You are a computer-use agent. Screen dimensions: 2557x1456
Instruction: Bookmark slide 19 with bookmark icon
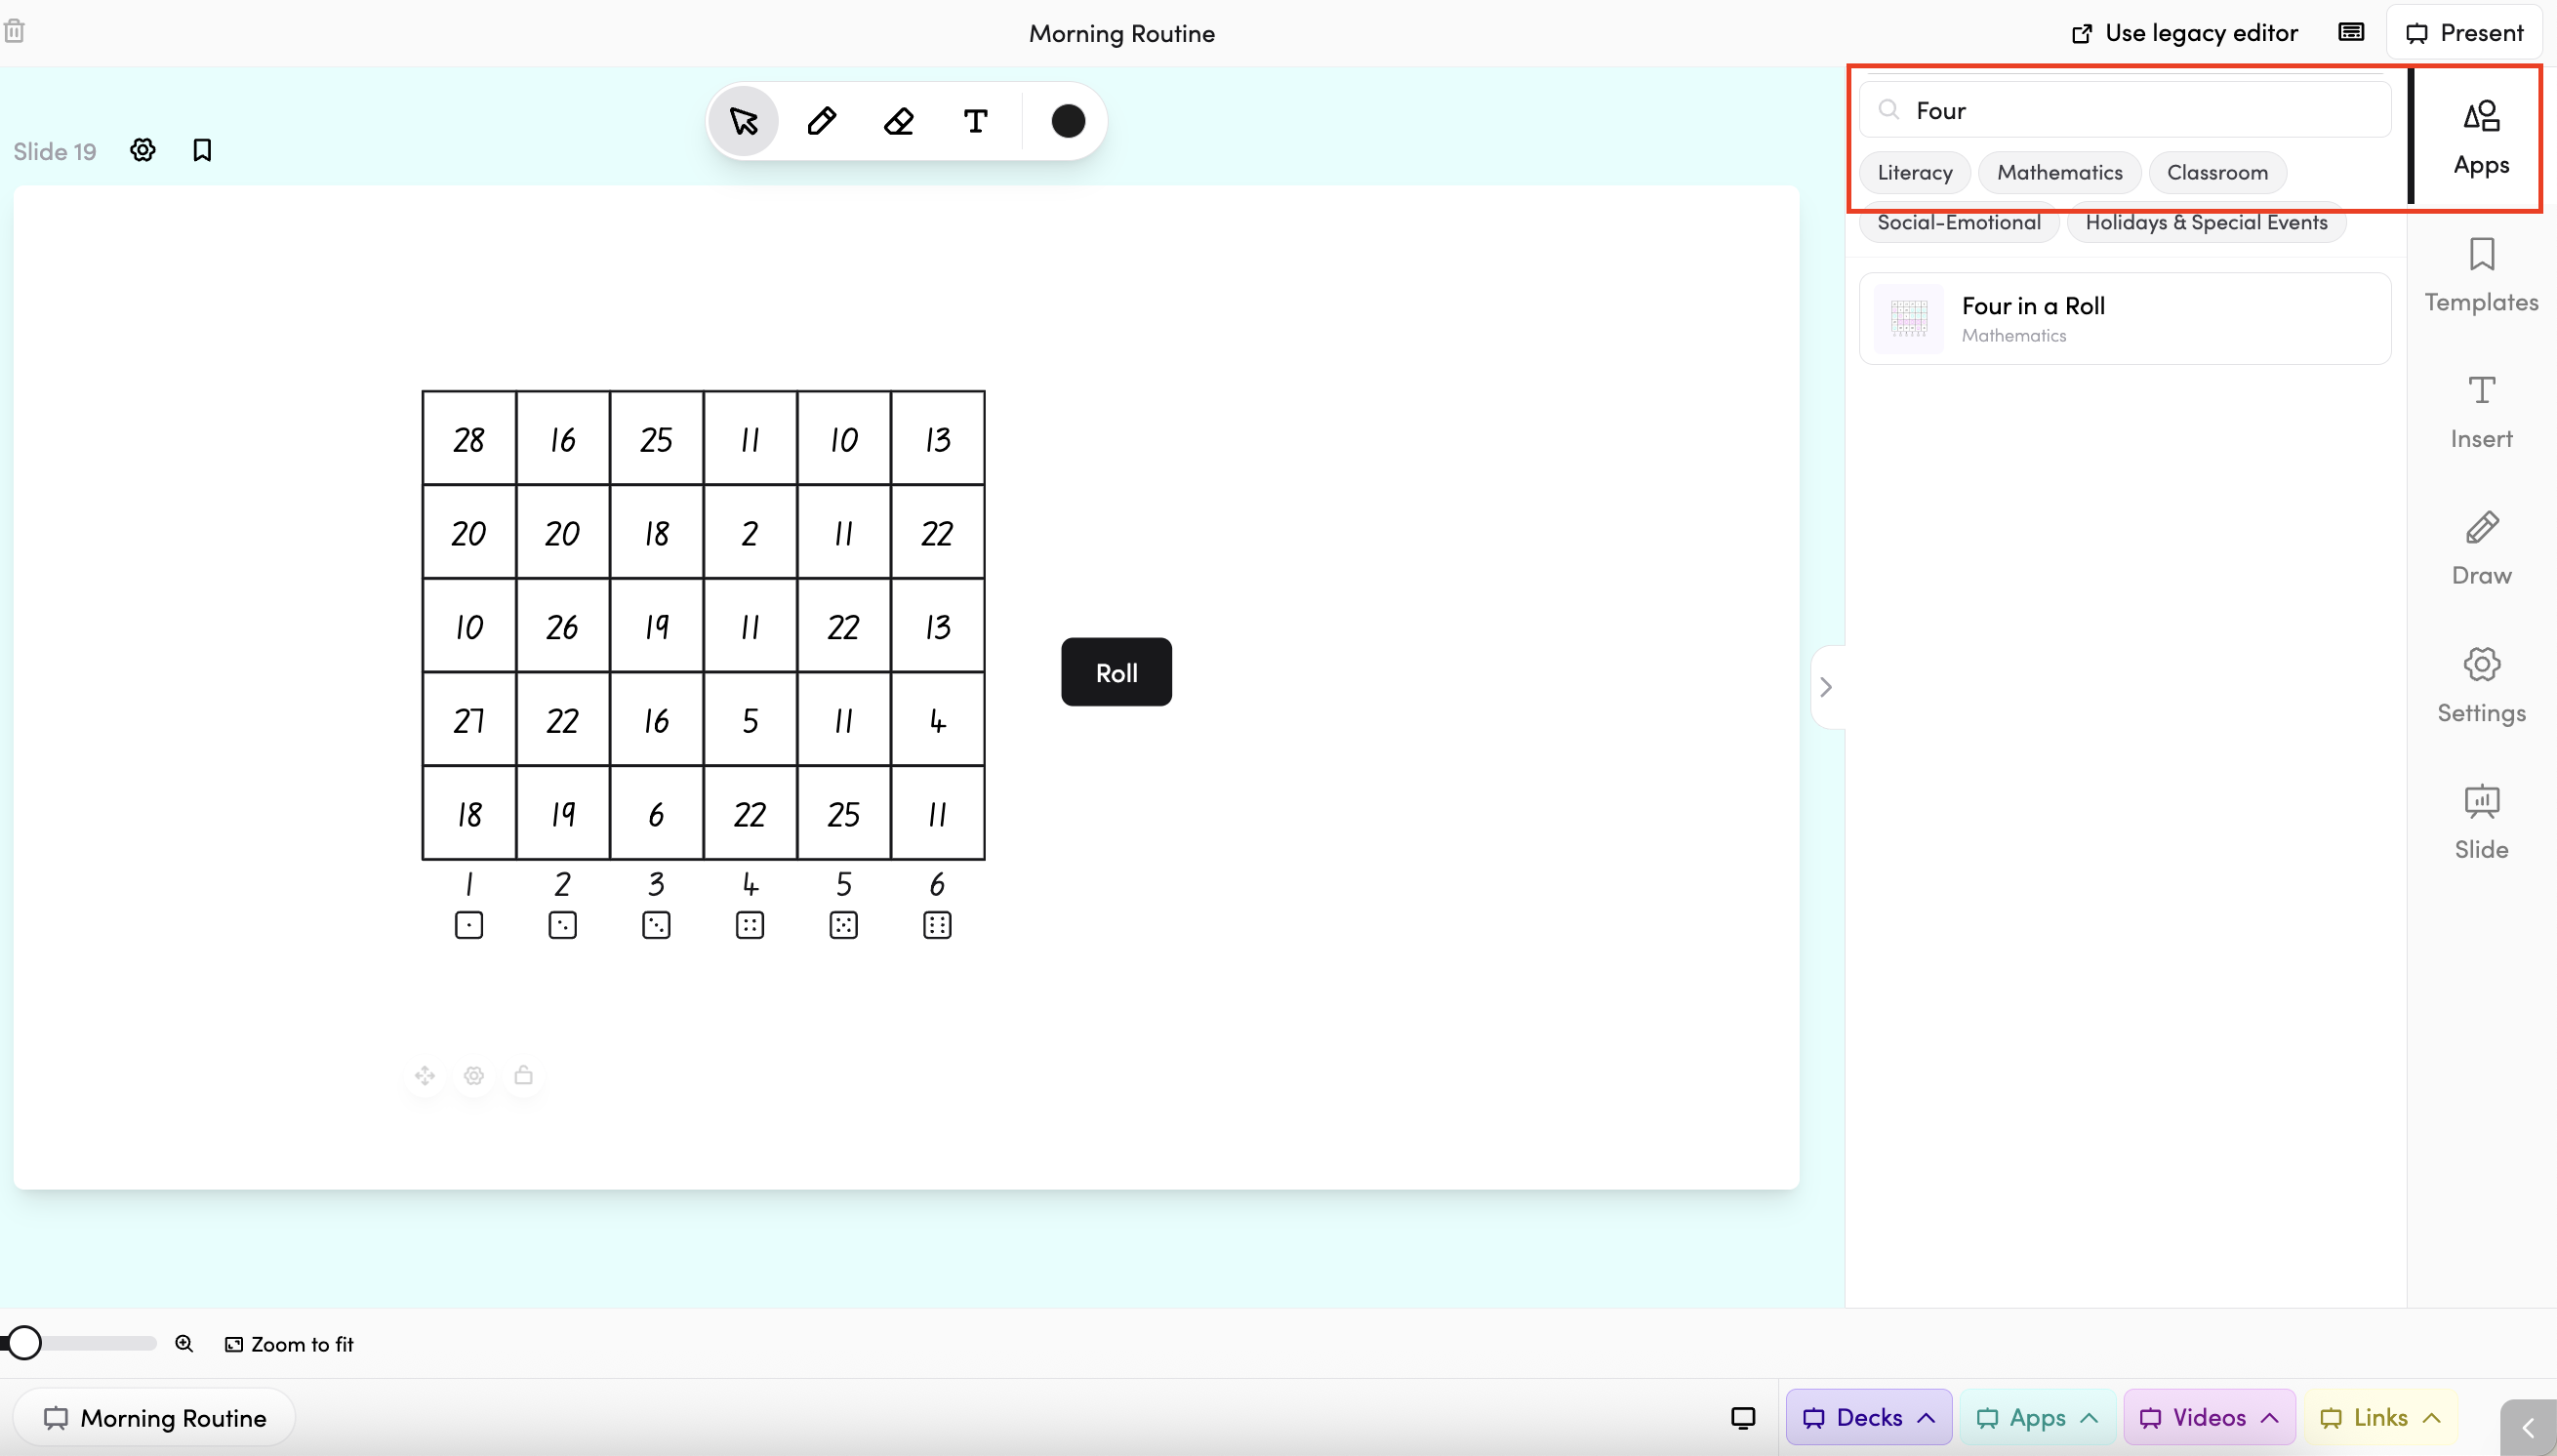click(x=202, y=150)
